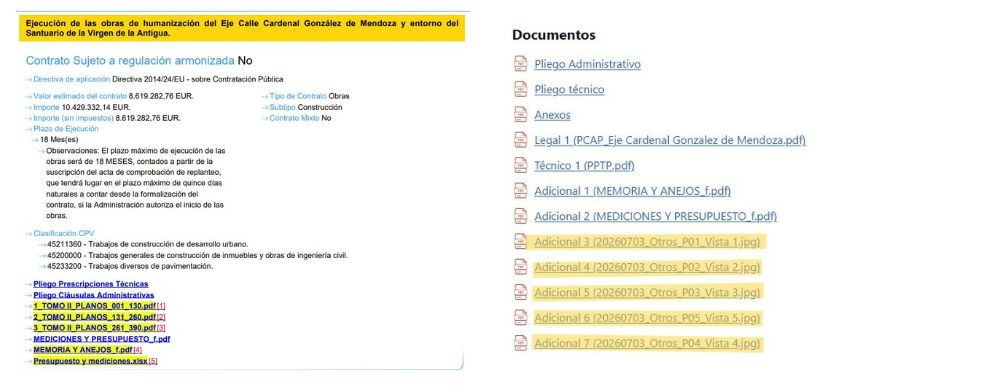Click the 'Contrato Mixto' label
This screenshot has height=392, width=1000.
[x=294, y=118]
